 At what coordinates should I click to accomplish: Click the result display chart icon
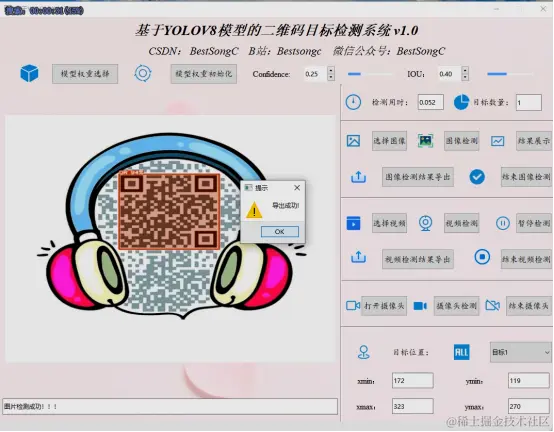497,141
